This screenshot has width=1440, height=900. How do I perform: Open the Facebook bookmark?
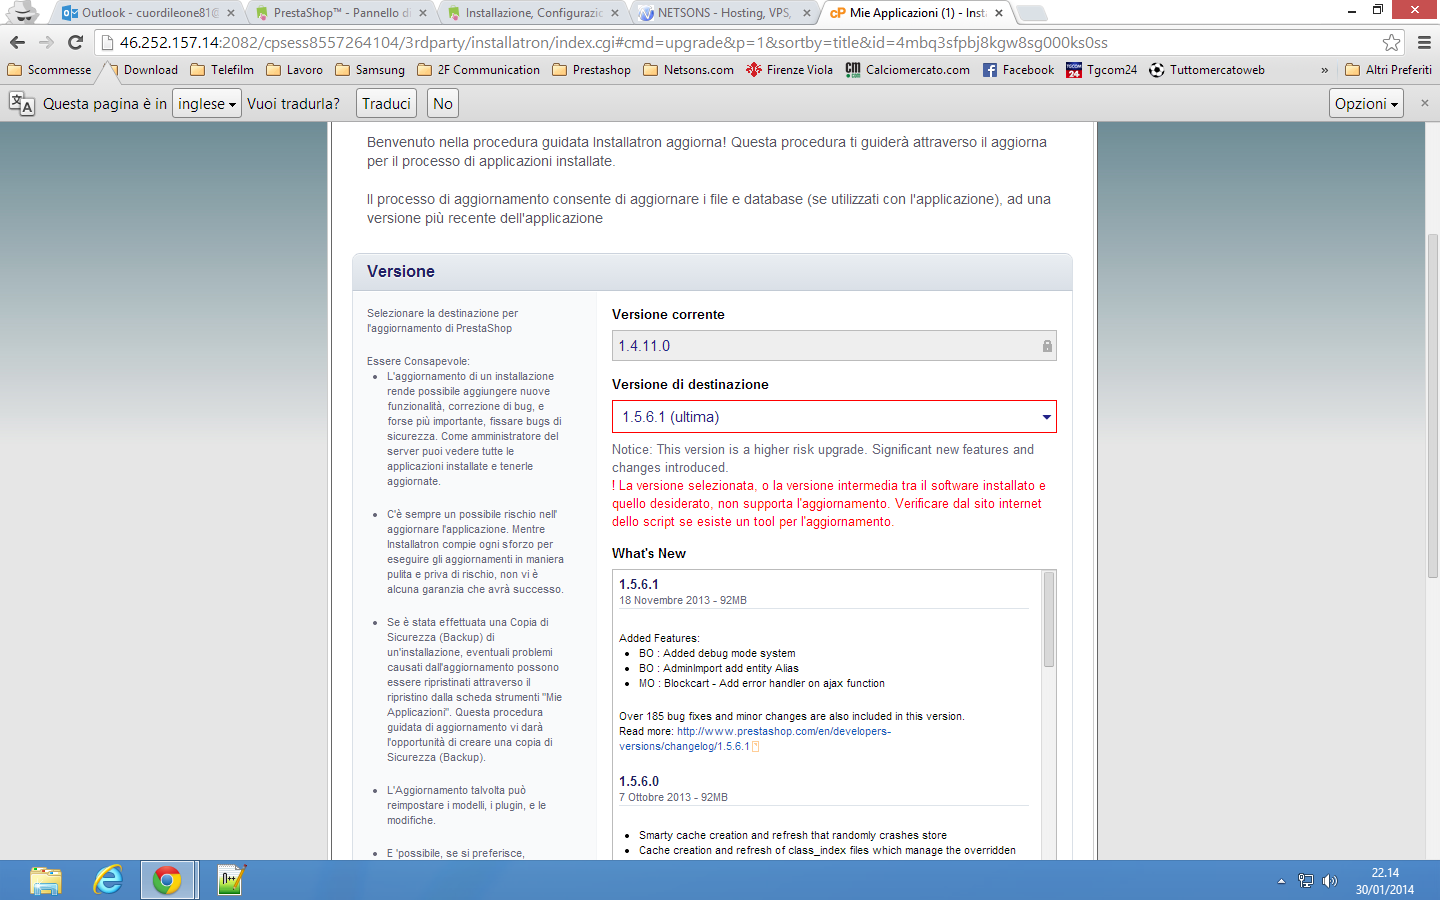pyautogui.click(x=1018, y=70)
